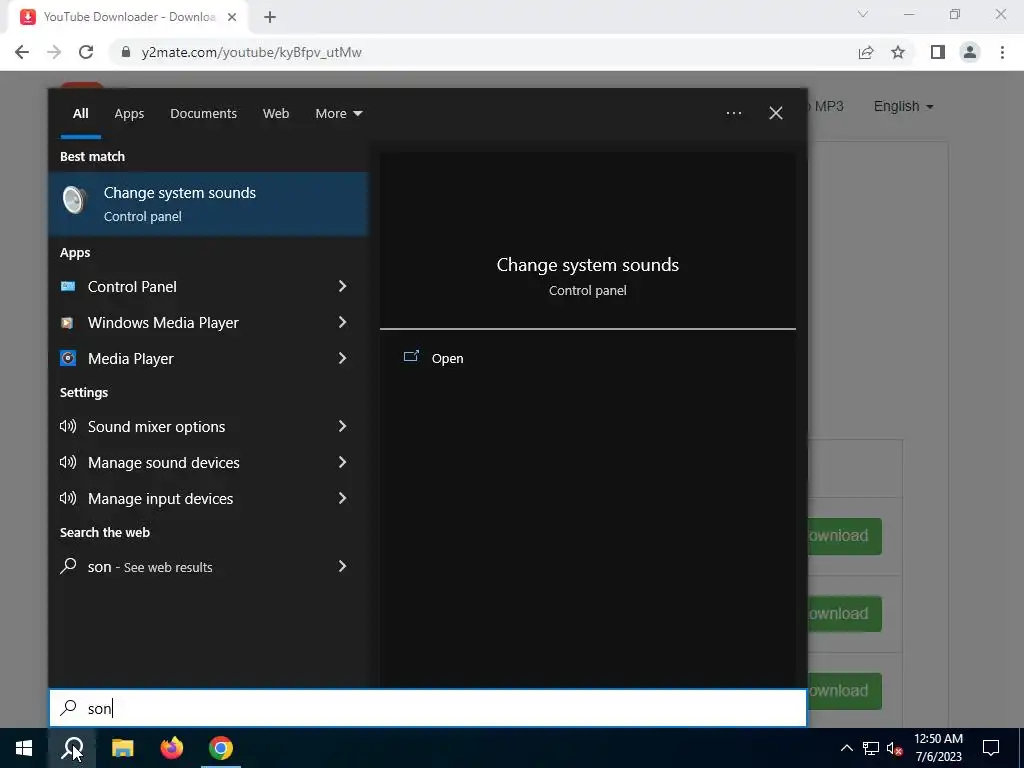The height and width of the screenshot is (768, 1024).
Task: Click Sound mixer options speaker icon
Action: pos(68,426)
